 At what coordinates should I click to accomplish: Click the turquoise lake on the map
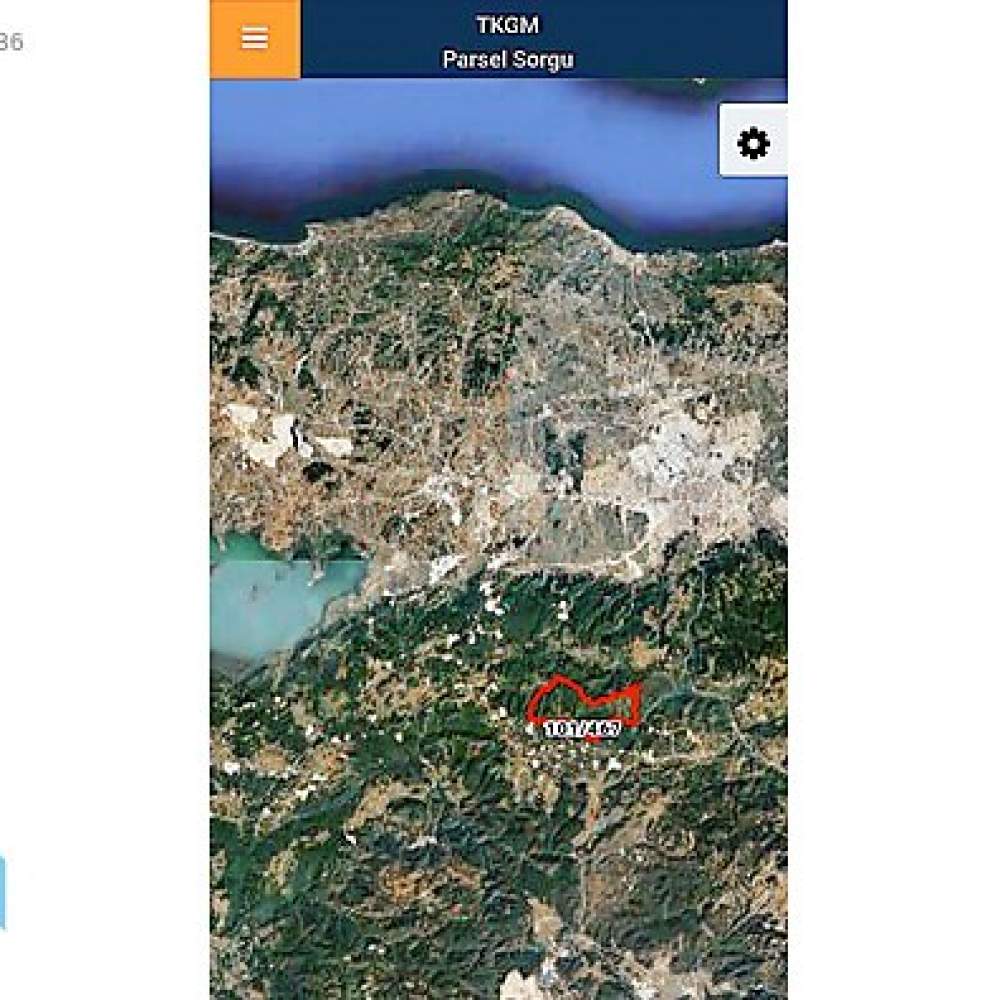tap(274, 599)
